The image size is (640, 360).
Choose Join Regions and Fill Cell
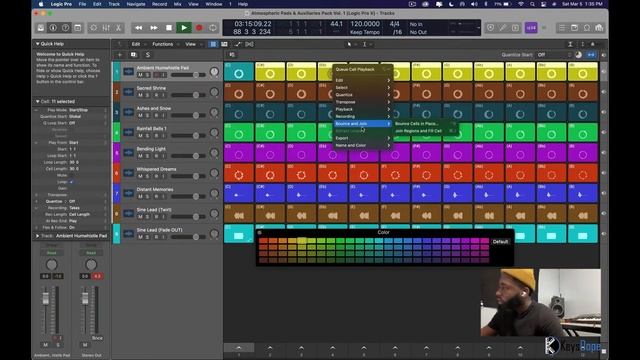pos(424,131)
